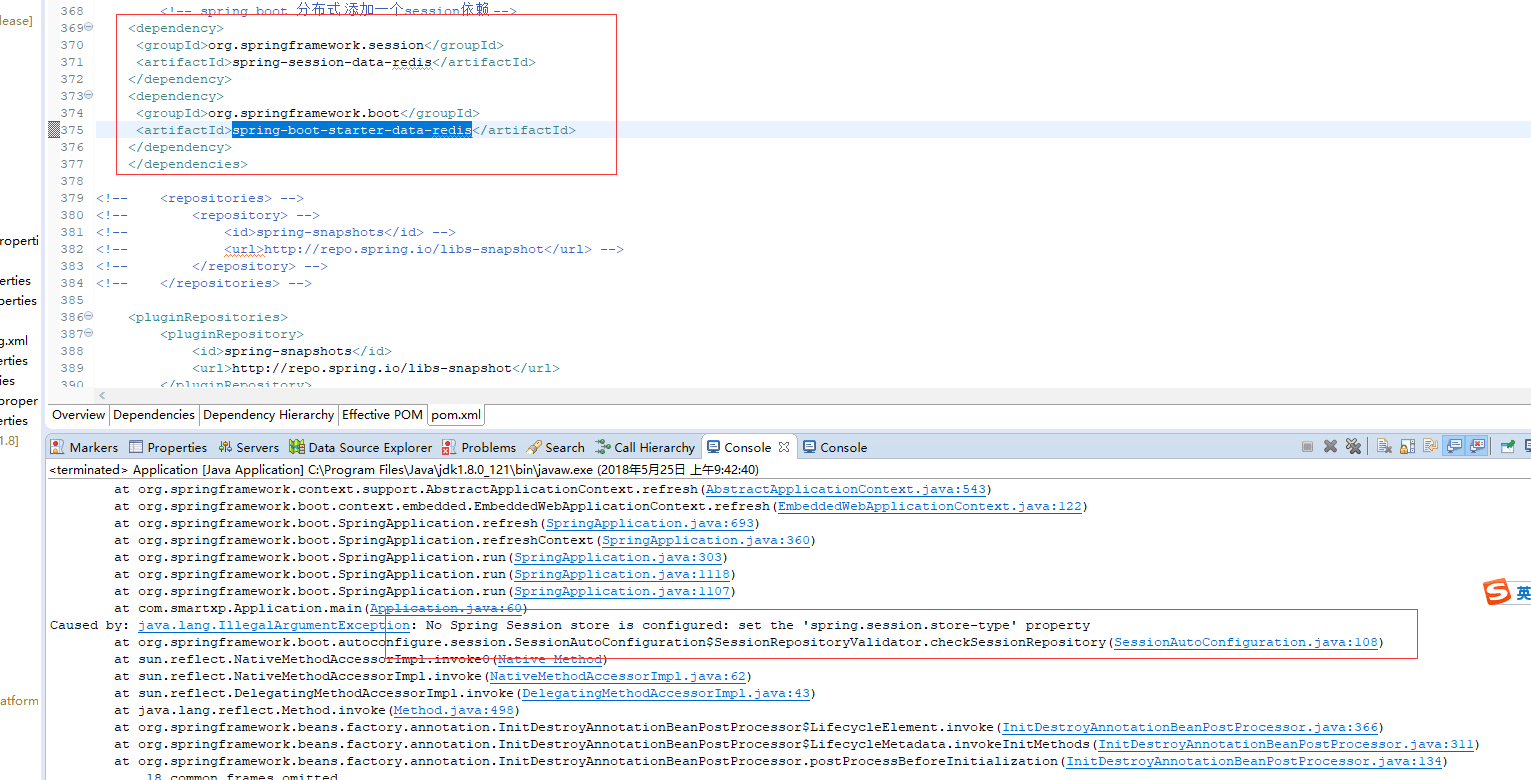1531x780 pixels.
Task: Collapse the pluginRepositories element at line 386
Action: [x=87, y=316]
